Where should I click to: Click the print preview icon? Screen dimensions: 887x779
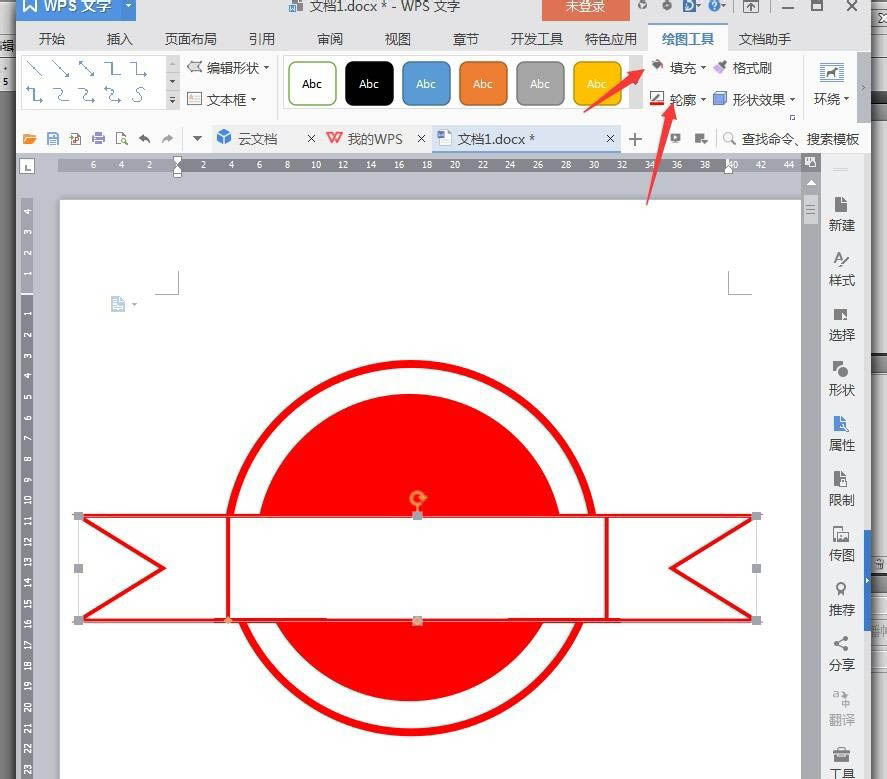pyautogui.click(x=121, y=139)
